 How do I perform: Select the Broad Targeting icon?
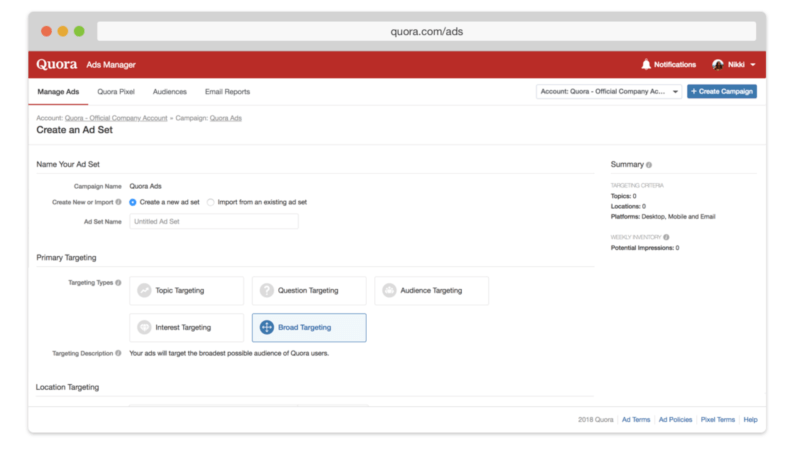pyautogui.click(x=267, y=328)
